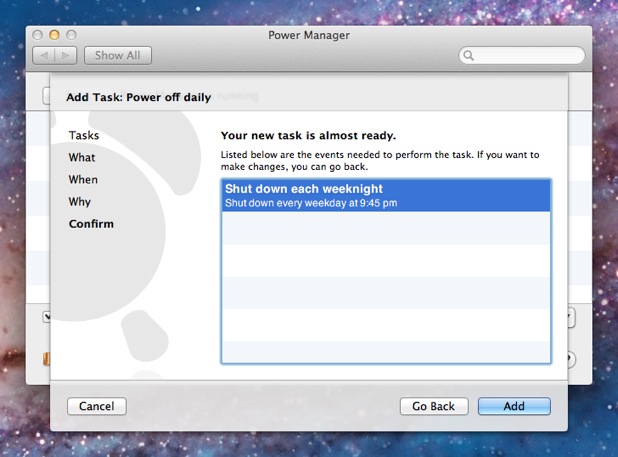
Task: Click the Shut down every weekday at 9:45 pm text
Action: 311,203
